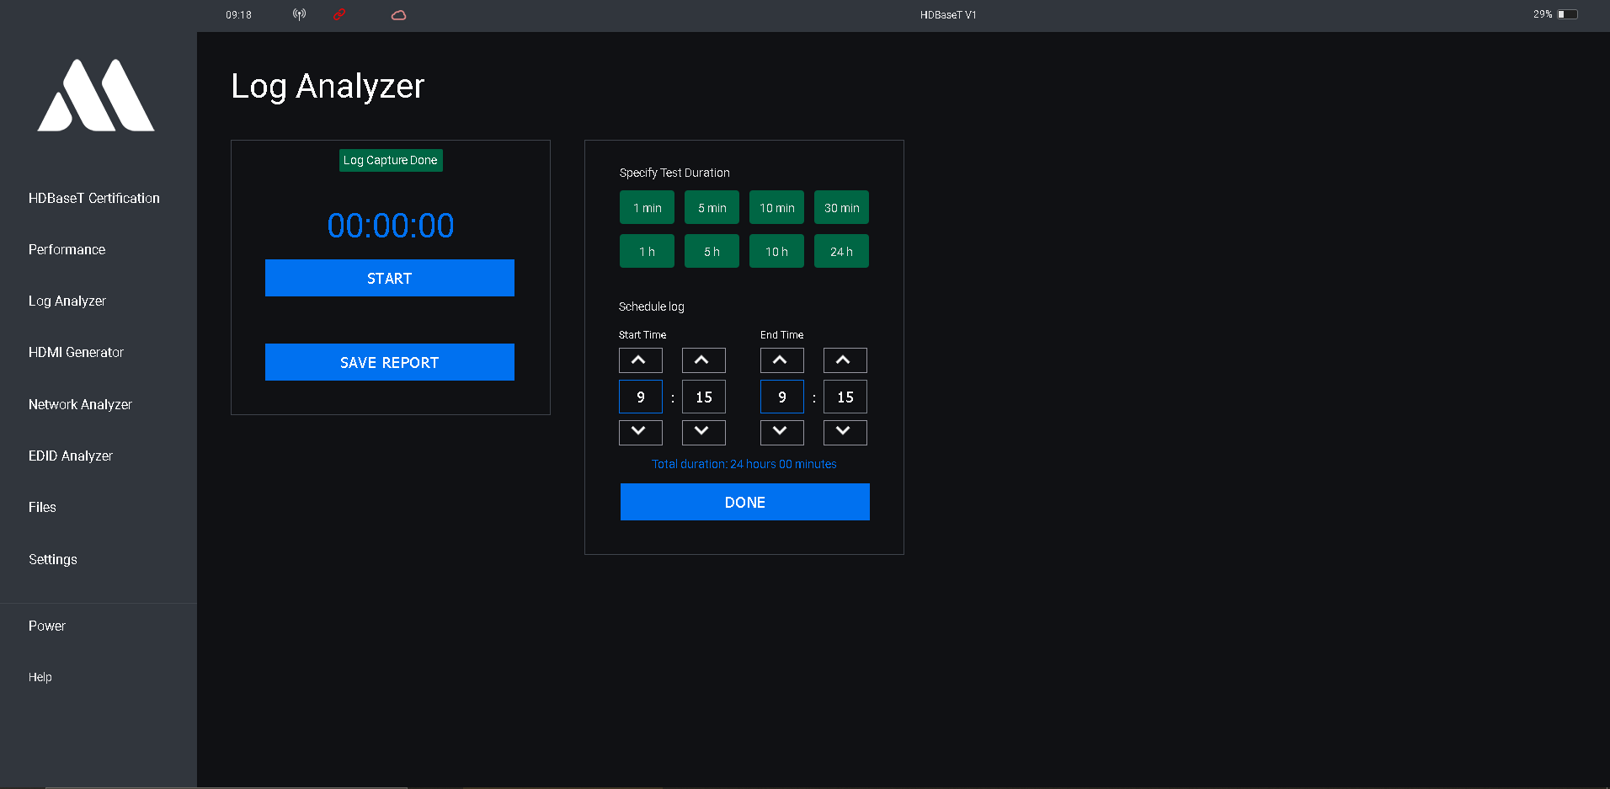Go to the Performance section
The height and width of the screenshot is (789, 1610).
click(67, 250)
